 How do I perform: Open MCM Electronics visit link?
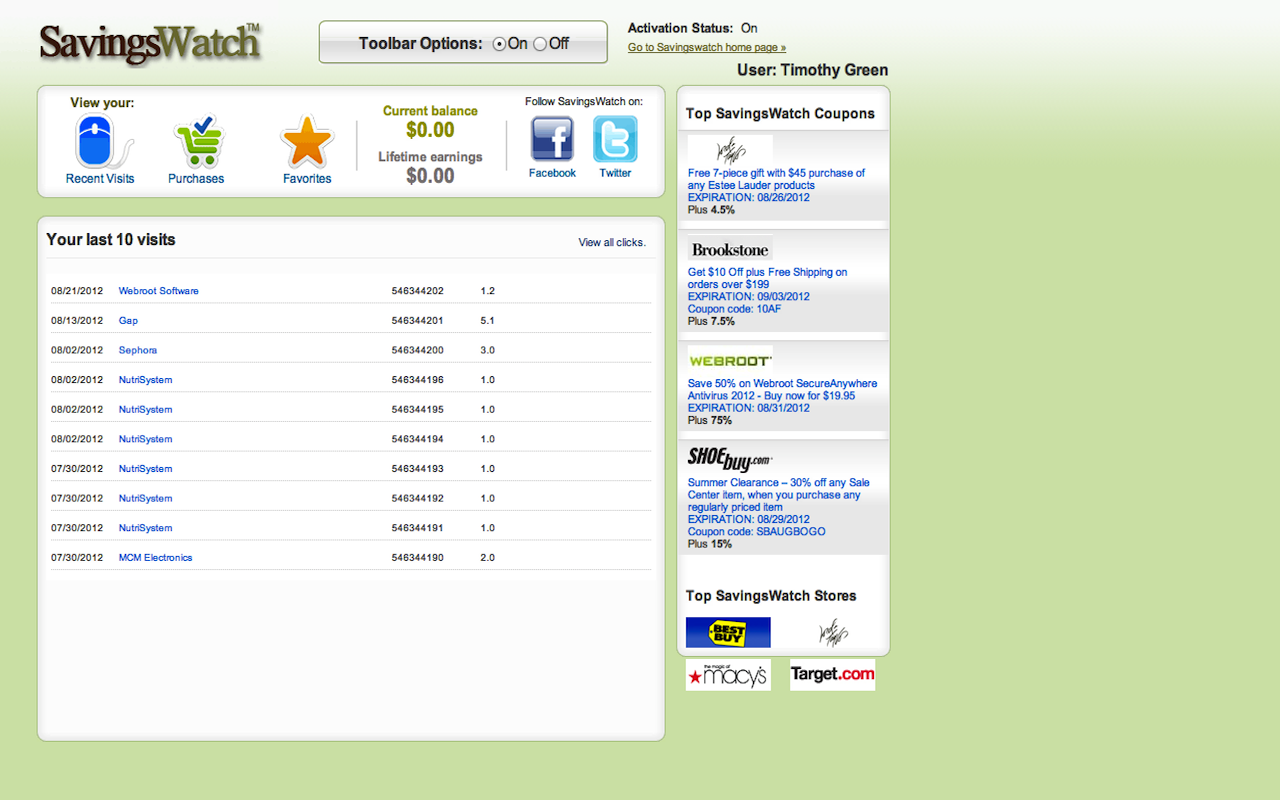[155, 558]
